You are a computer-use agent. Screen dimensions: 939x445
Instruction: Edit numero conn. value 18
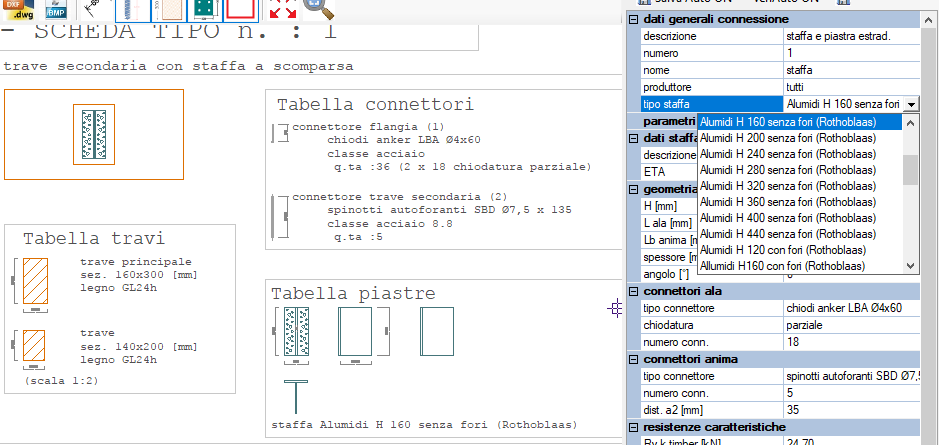click(x=852, y=343)
